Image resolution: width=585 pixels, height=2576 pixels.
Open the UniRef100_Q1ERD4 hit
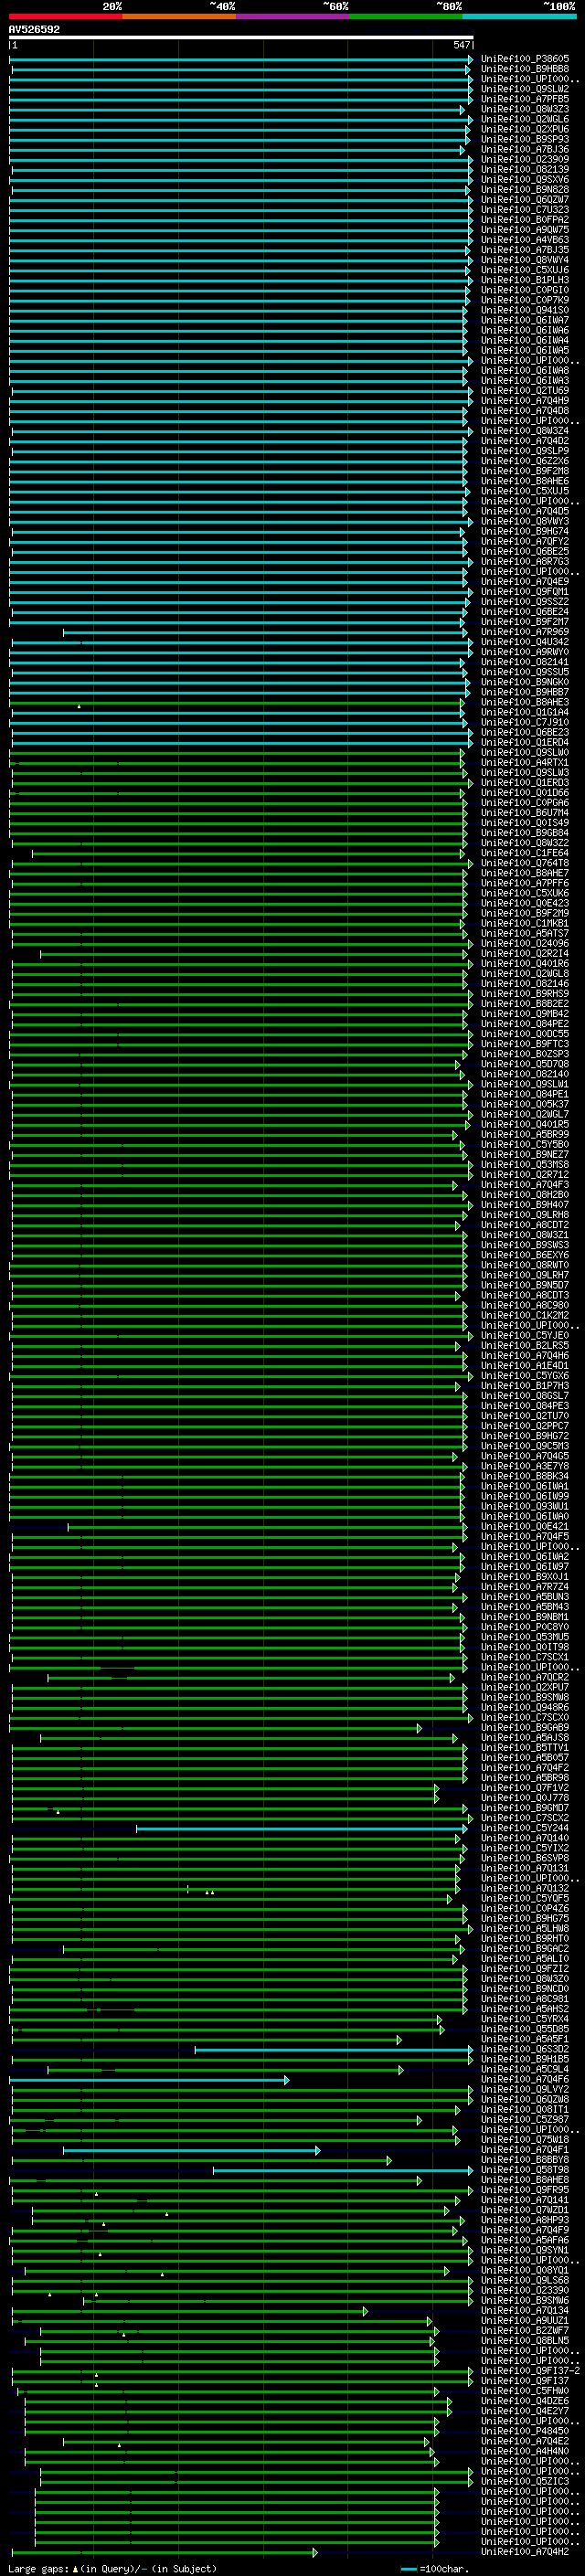525,742
